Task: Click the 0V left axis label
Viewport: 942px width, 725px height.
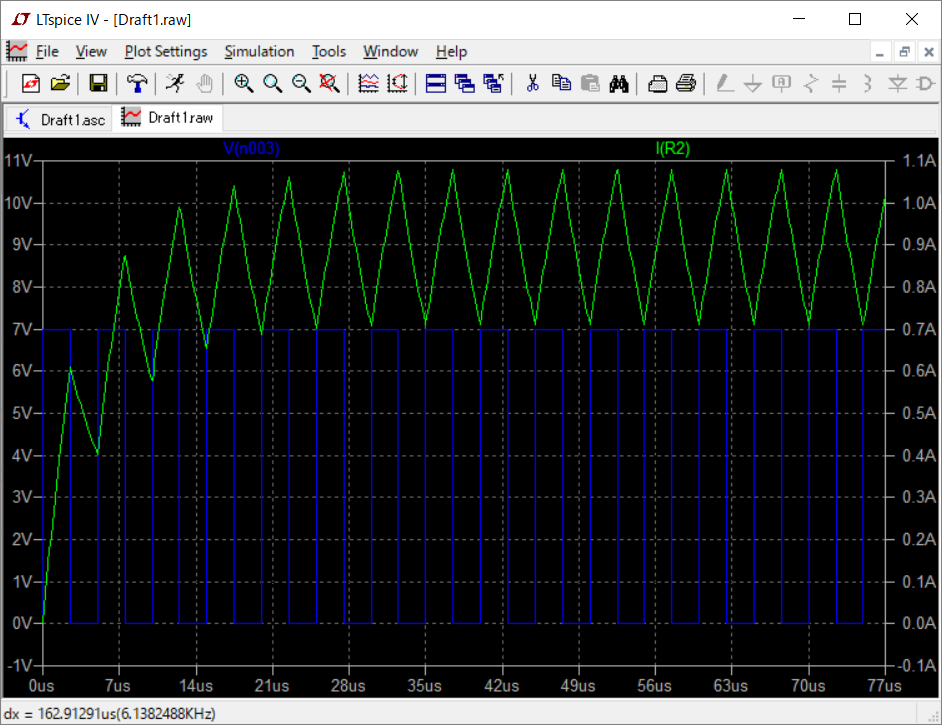Action: click(x=22, y=623)
